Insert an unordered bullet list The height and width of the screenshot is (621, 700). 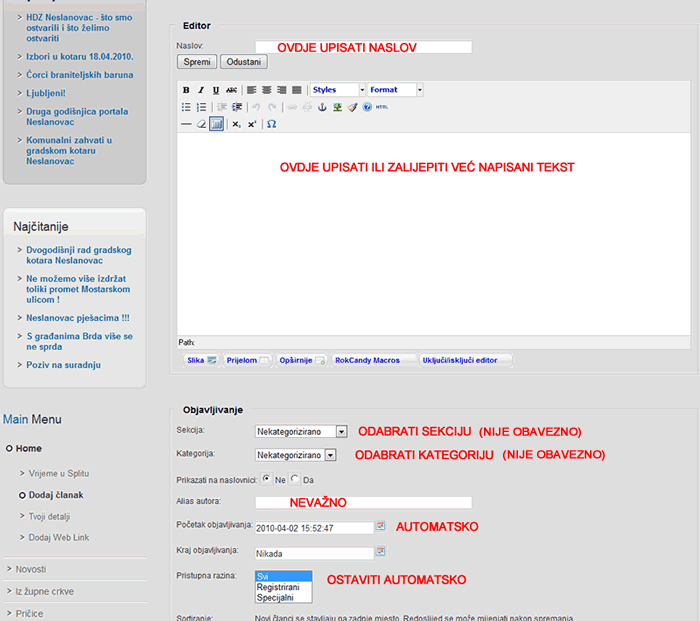click(186, 107)
